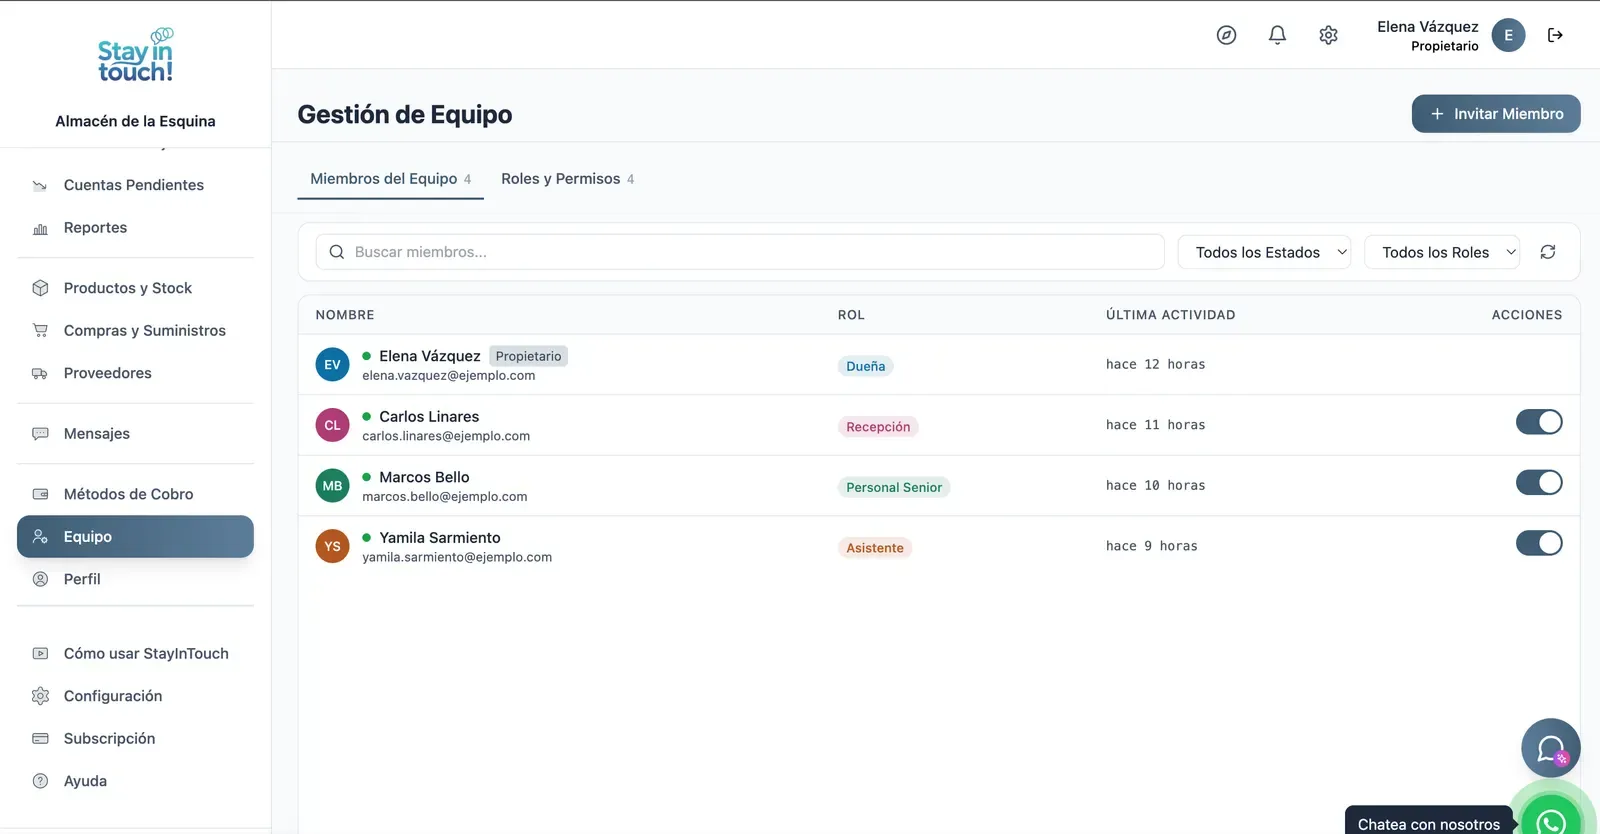Go to Configuración in sidebar

pyautogui.click(x=135, y=696)
